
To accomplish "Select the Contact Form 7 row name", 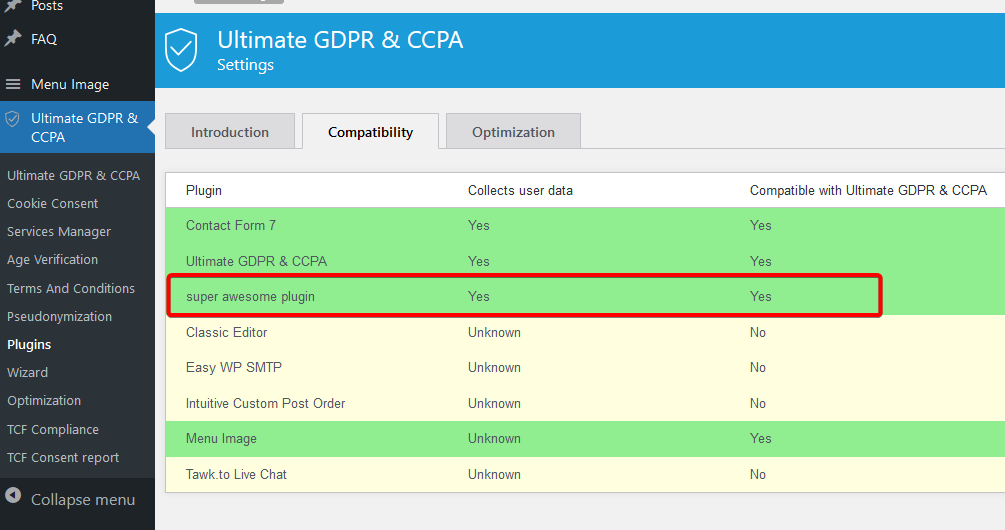I will click(231, 226).
